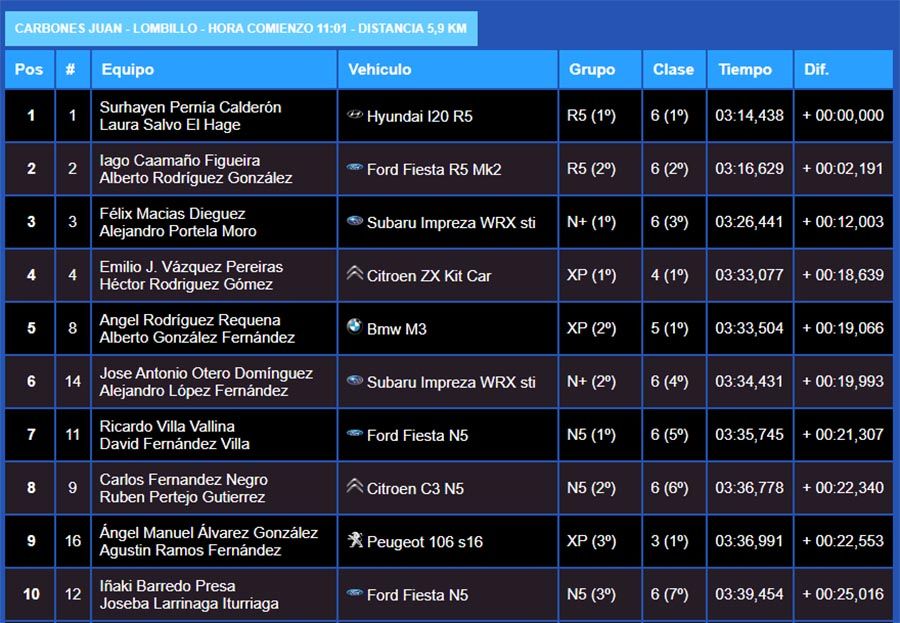Click the Subaru logo in Félix Macias's row
This screenshot has height=623, width=900.
(x=354, y=221)
